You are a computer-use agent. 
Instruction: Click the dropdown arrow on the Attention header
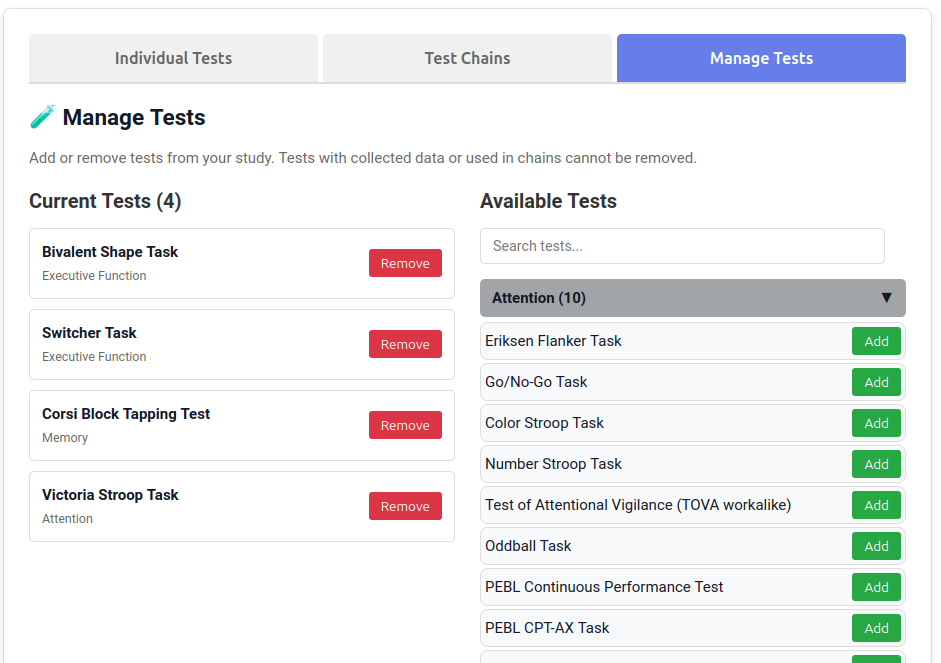point(886,298)
